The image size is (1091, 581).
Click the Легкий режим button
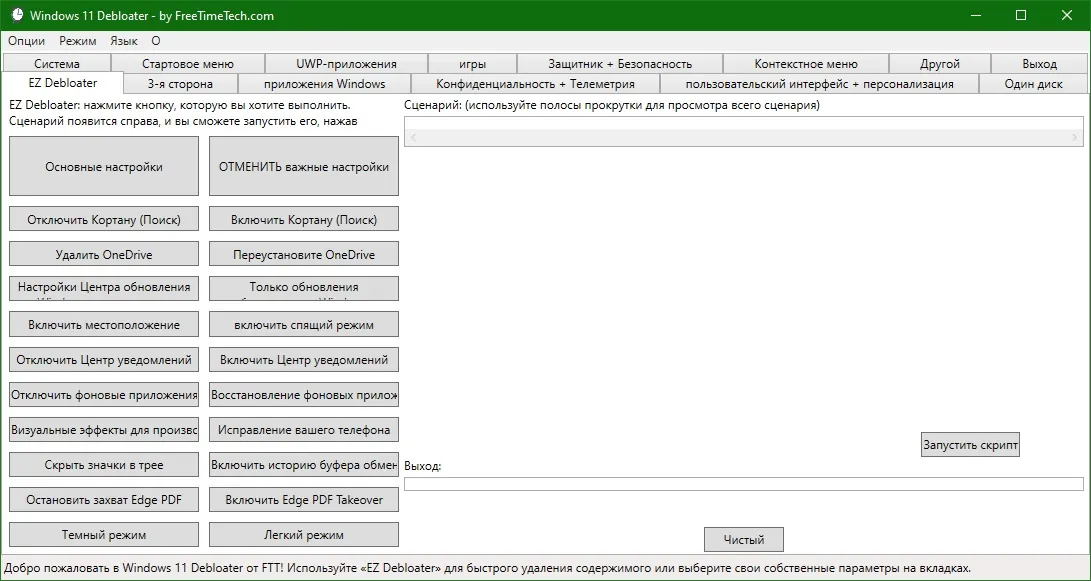click(304, 534)
